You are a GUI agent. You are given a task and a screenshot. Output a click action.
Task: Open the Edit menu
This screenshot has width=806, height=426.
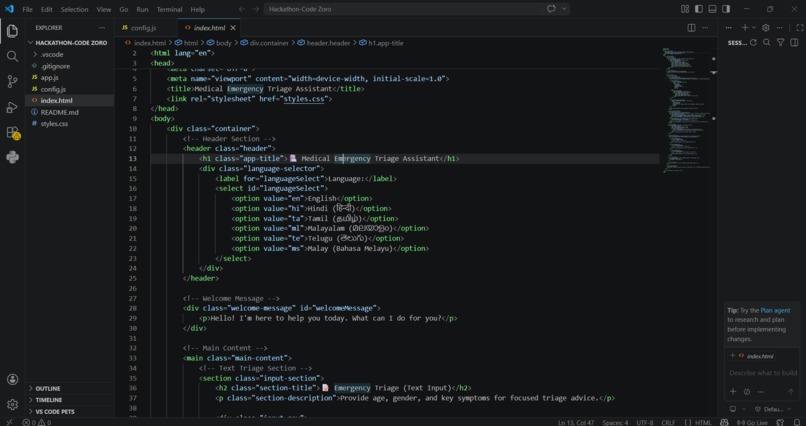click(47, 9)
